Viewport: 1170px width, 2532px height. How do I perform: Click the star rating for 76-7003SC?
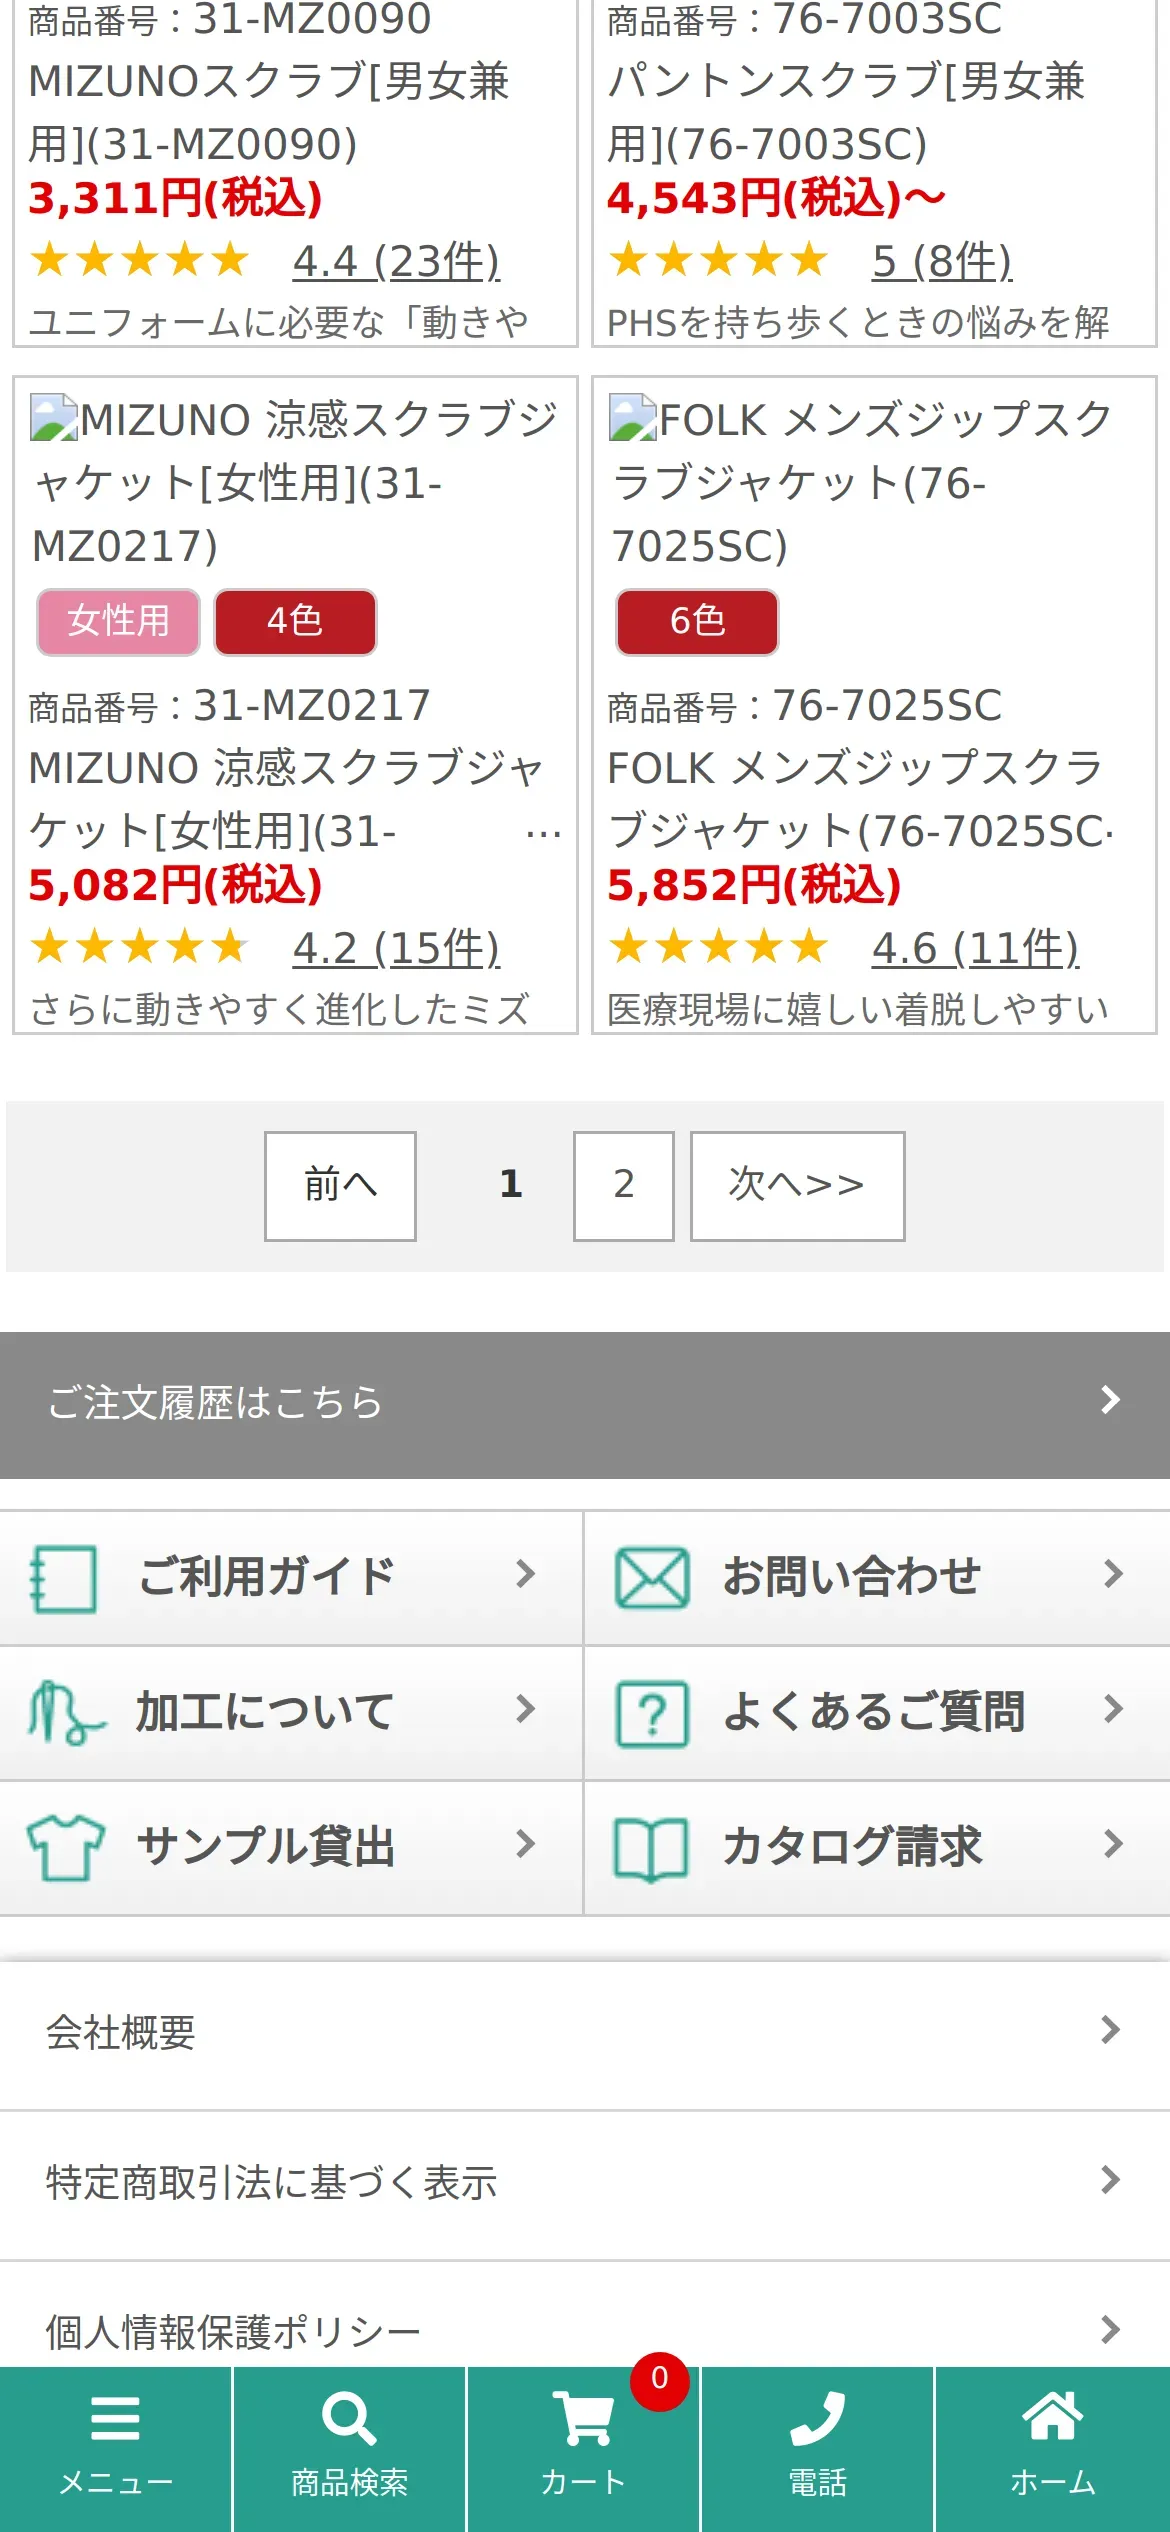tap(718, 260)
